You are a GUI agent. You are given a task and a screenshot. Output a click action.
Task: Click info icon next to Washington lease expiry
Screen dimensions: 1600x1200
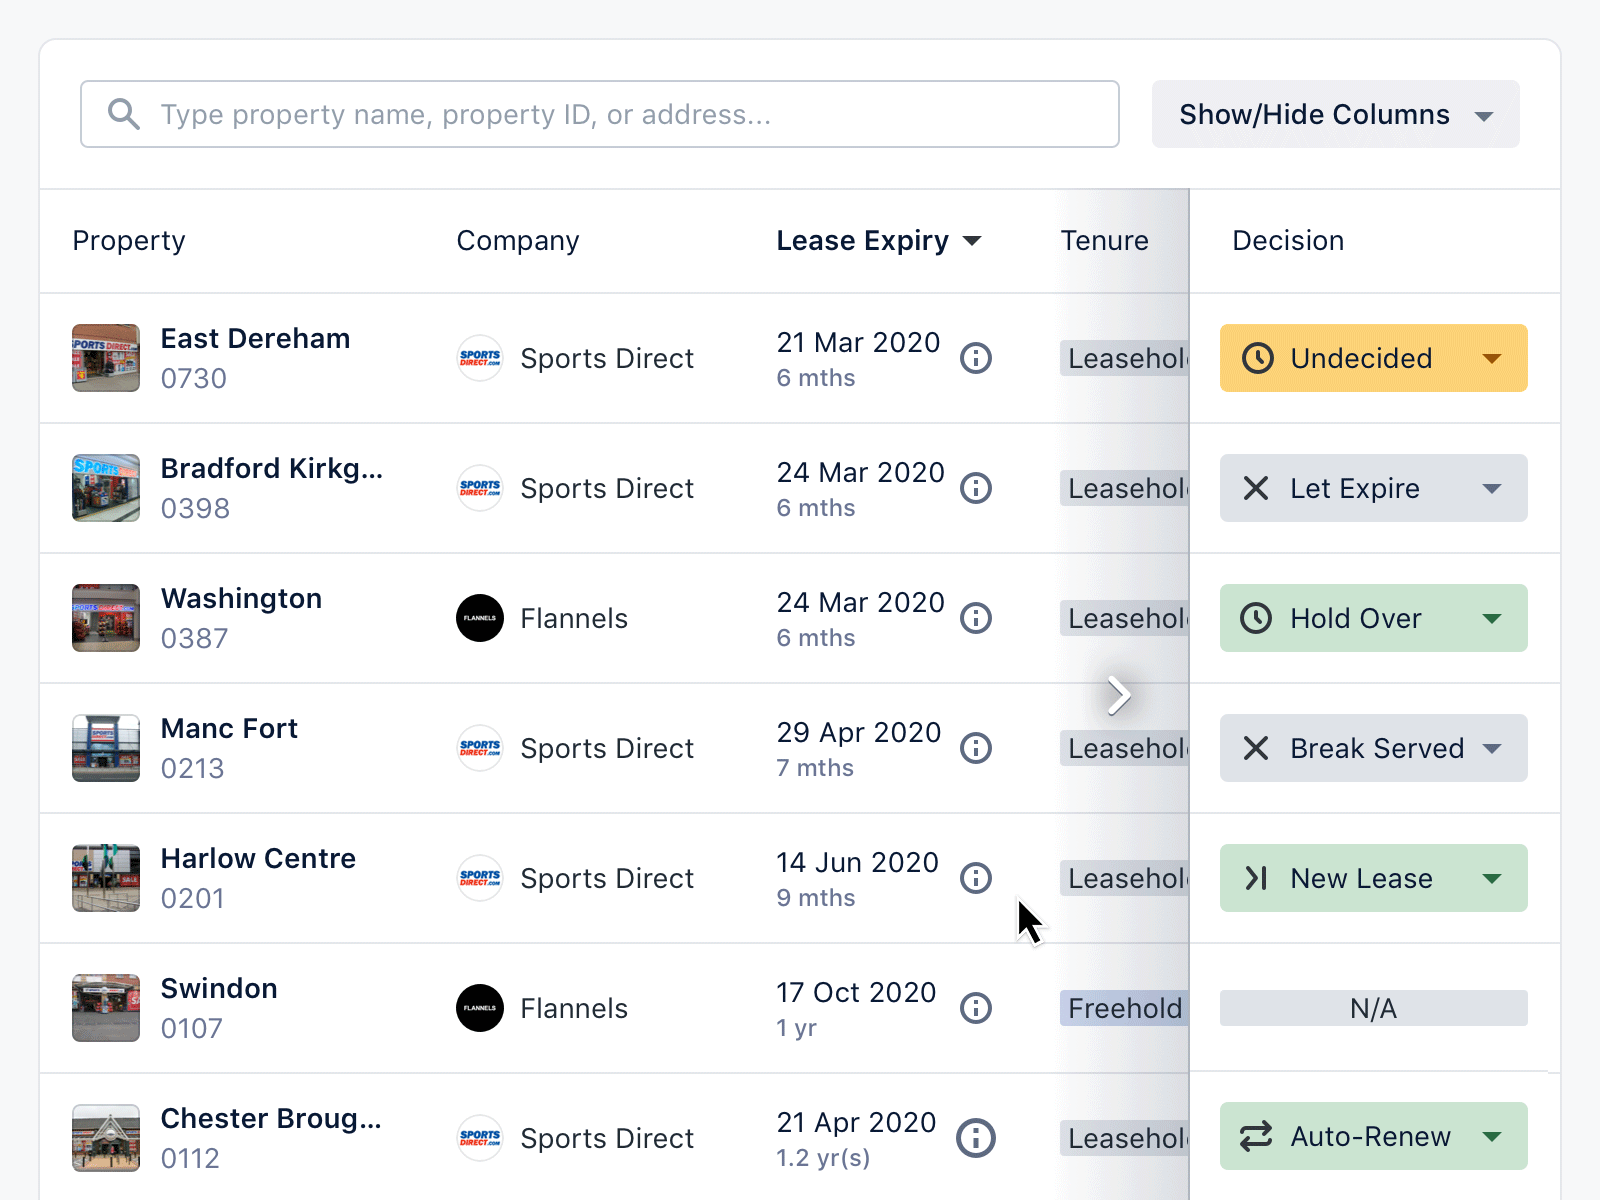click(x=975, y=618)
